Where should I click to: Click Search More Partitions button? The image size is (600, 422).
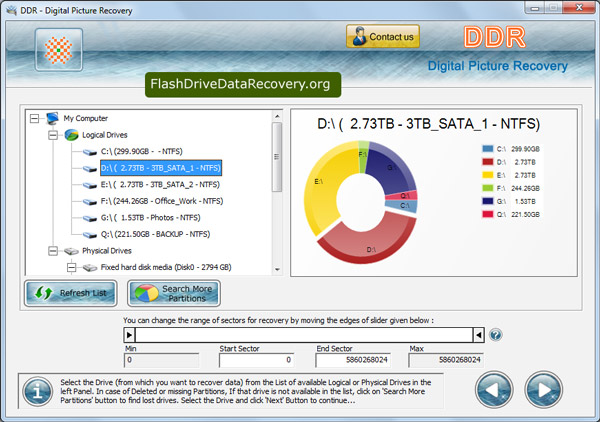point(174,293)
